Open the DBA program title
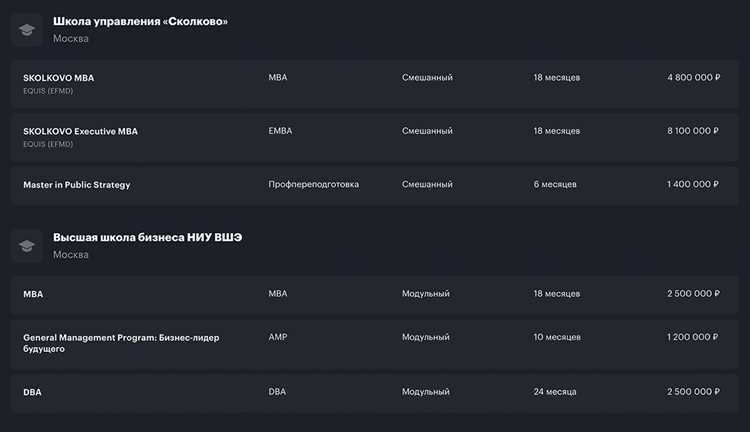750x432 pixels. [32, 392]
